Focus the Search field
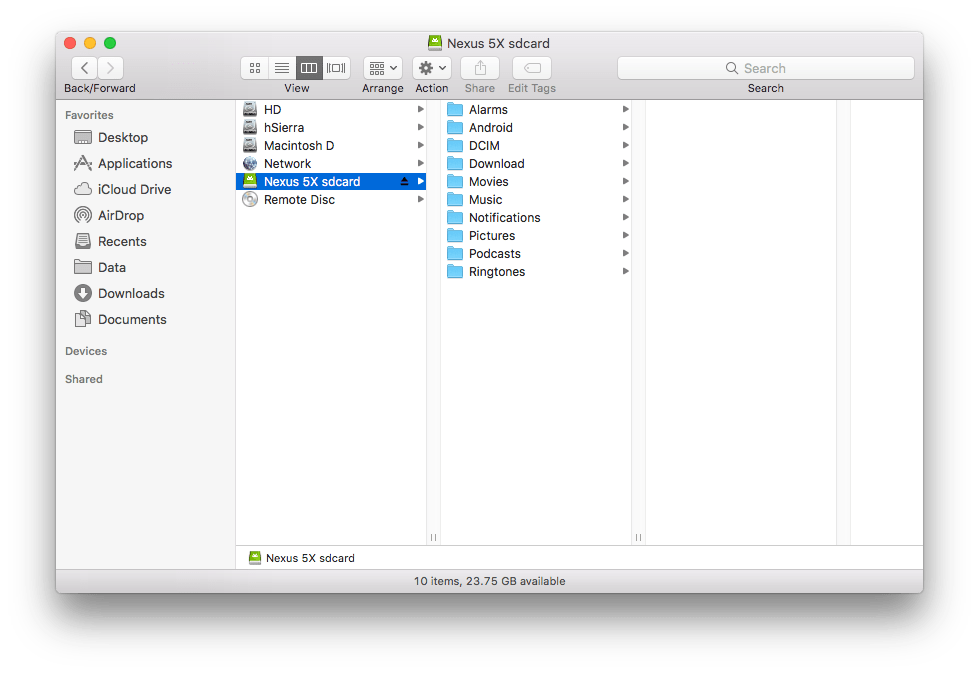The height and width of the screenshot is (673, 979). (x=765, y=68)
